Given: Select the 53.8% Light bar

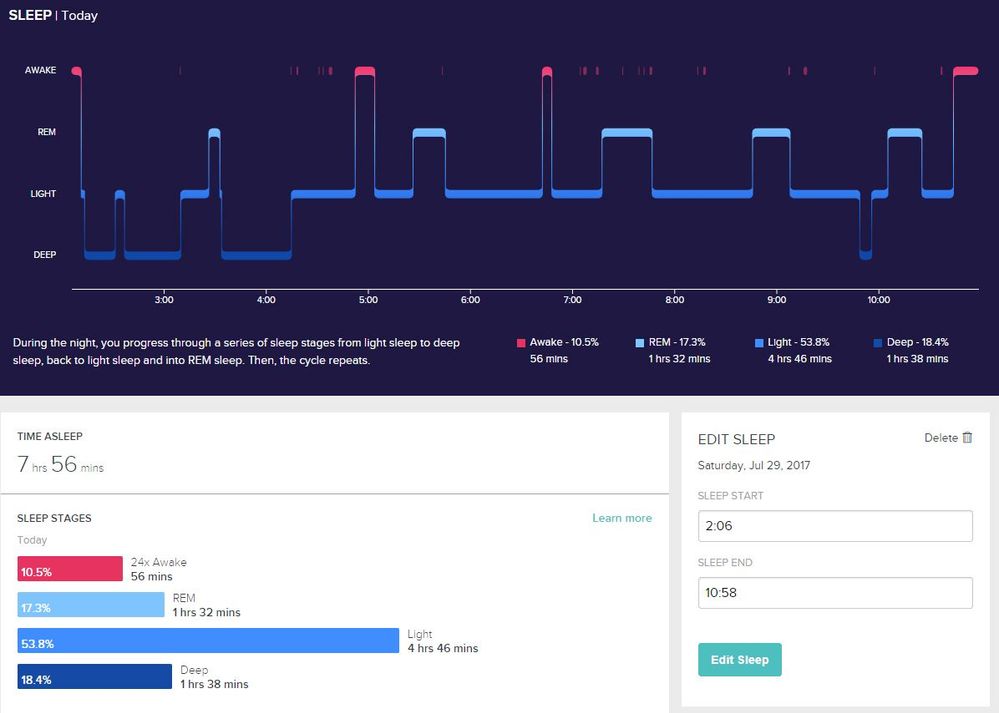Looking at the screenshot, I should 208,640.
